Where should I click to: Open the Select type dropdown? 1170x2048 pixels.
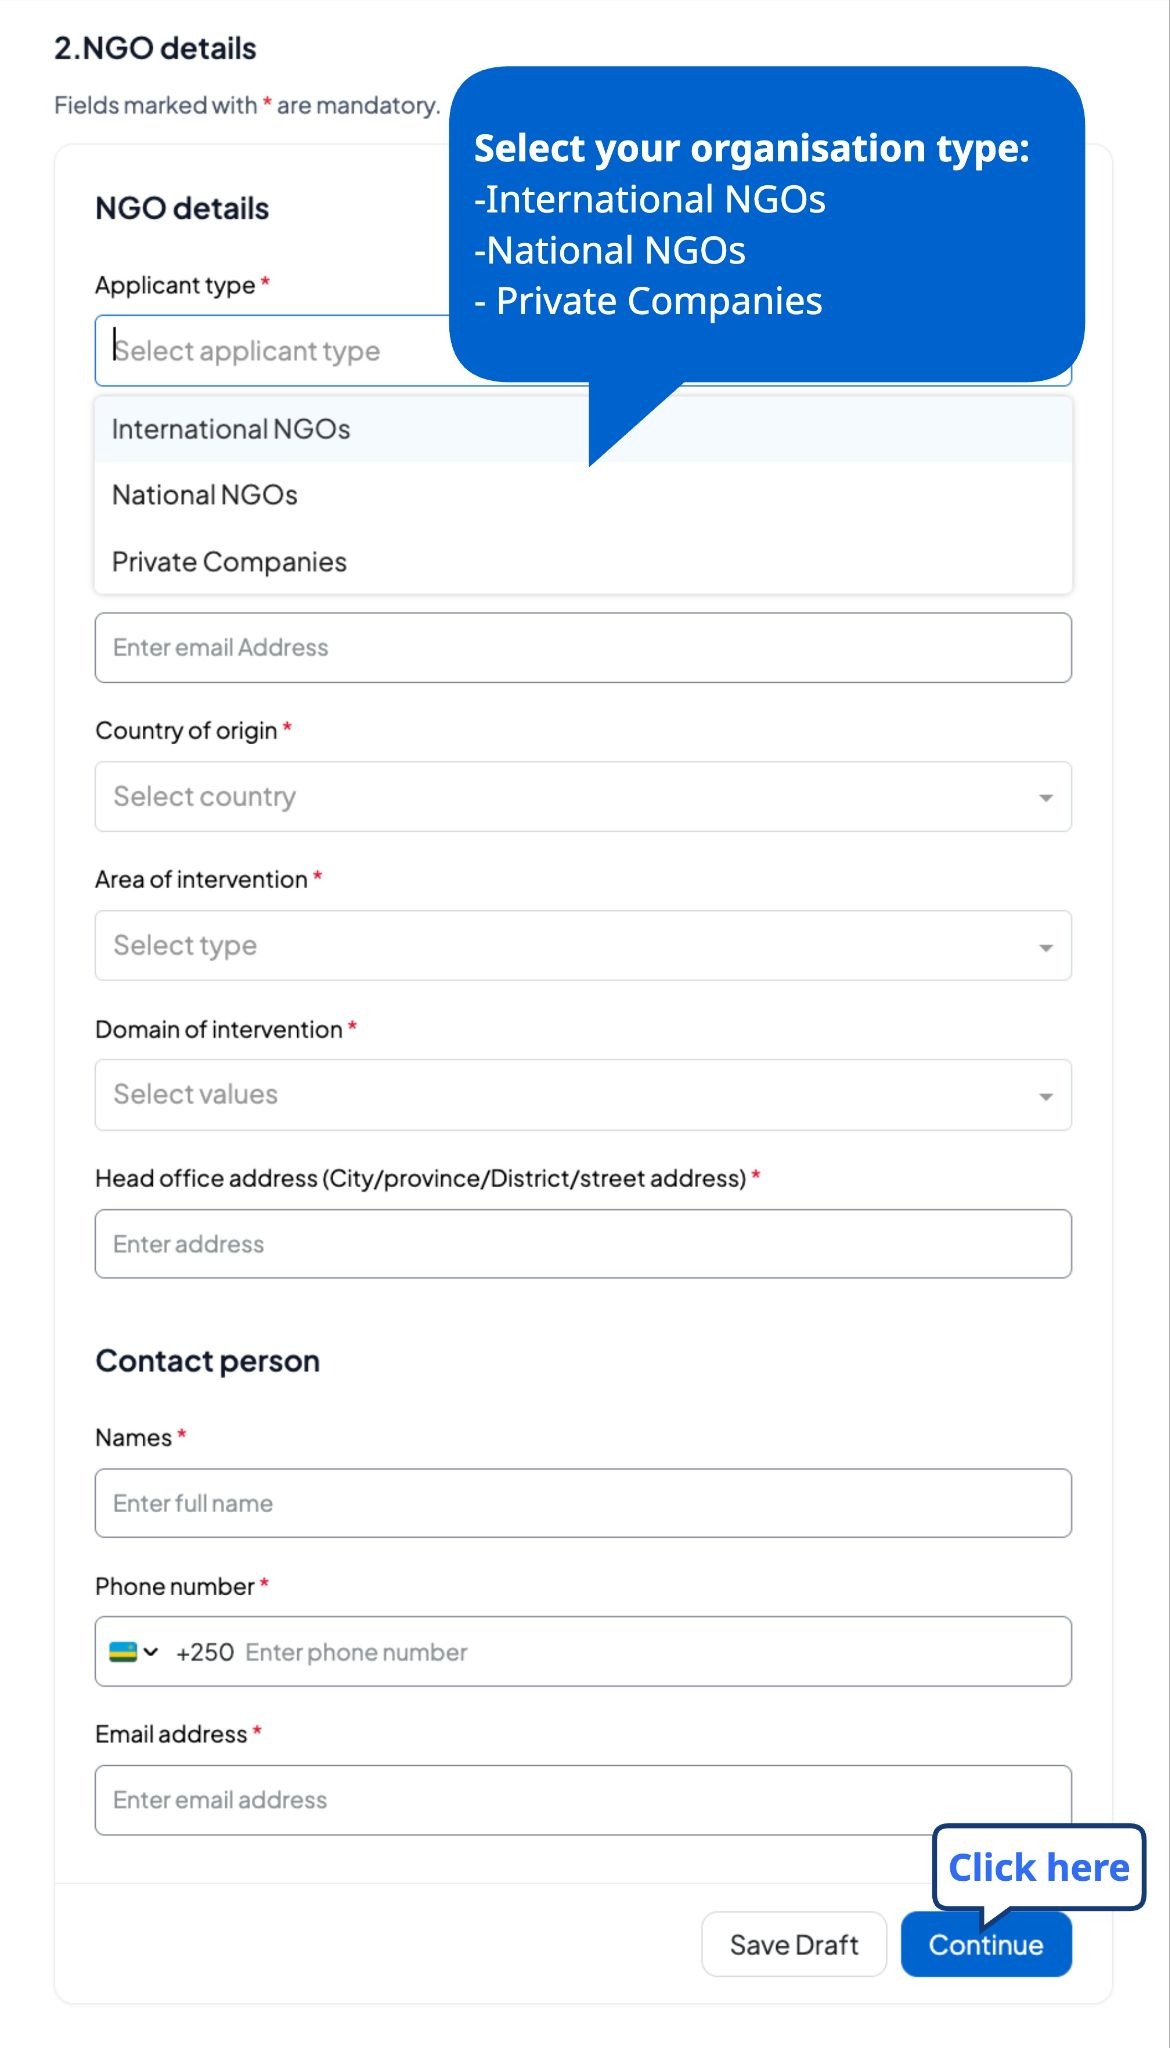coord(583,946)
